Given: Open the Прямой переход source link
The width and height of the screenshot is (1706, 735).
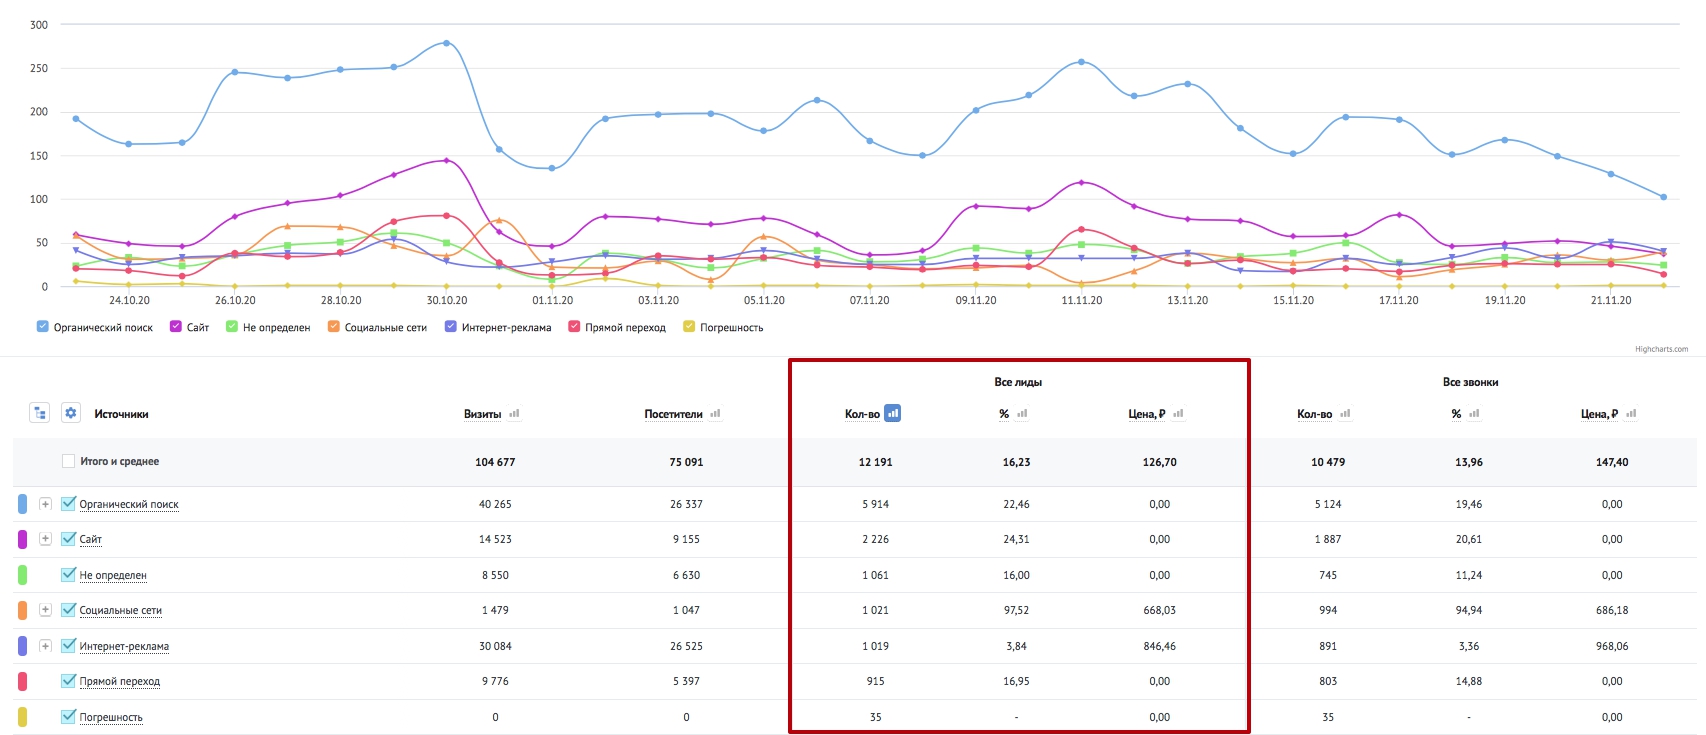Looking at the screenshot, I should [120, 682].
